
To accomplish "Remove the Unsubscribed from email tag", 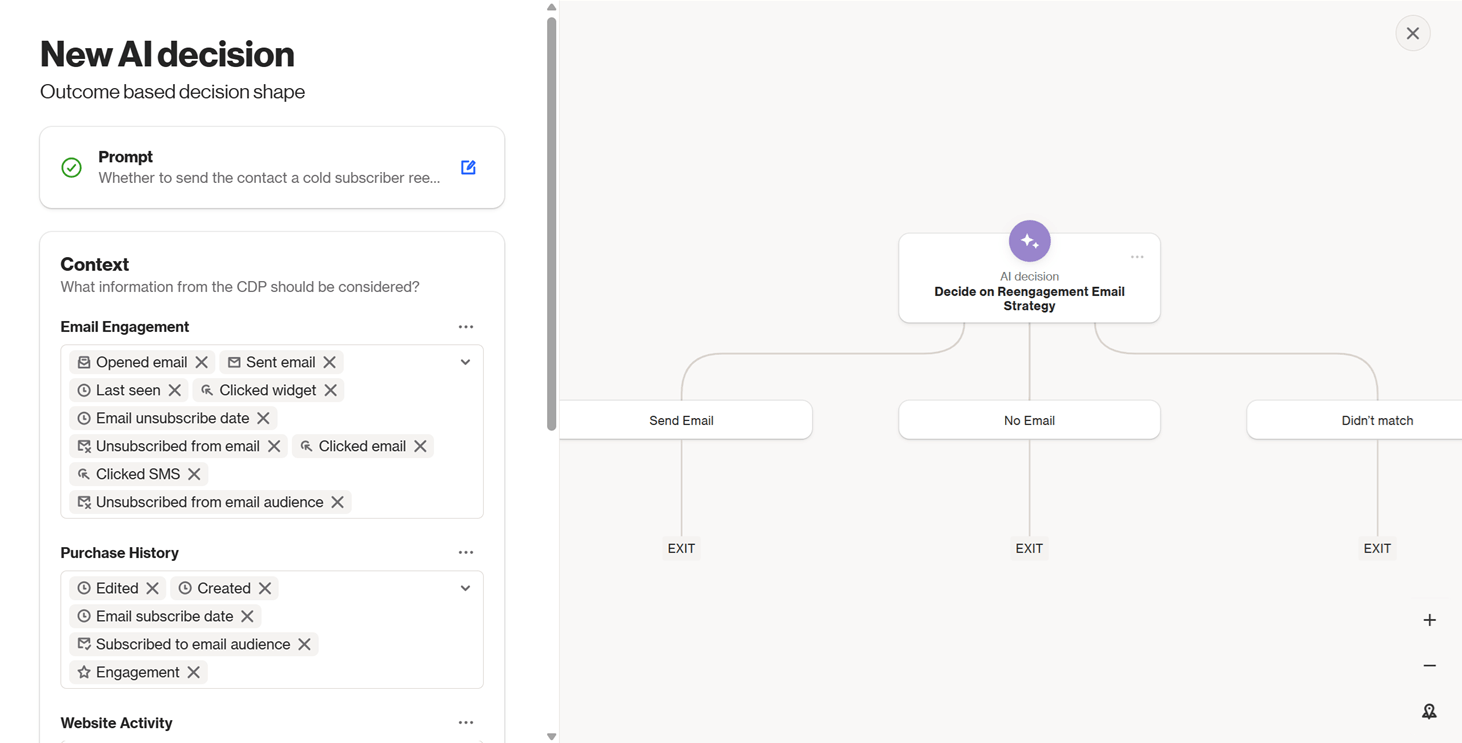I will click(274, 446).
